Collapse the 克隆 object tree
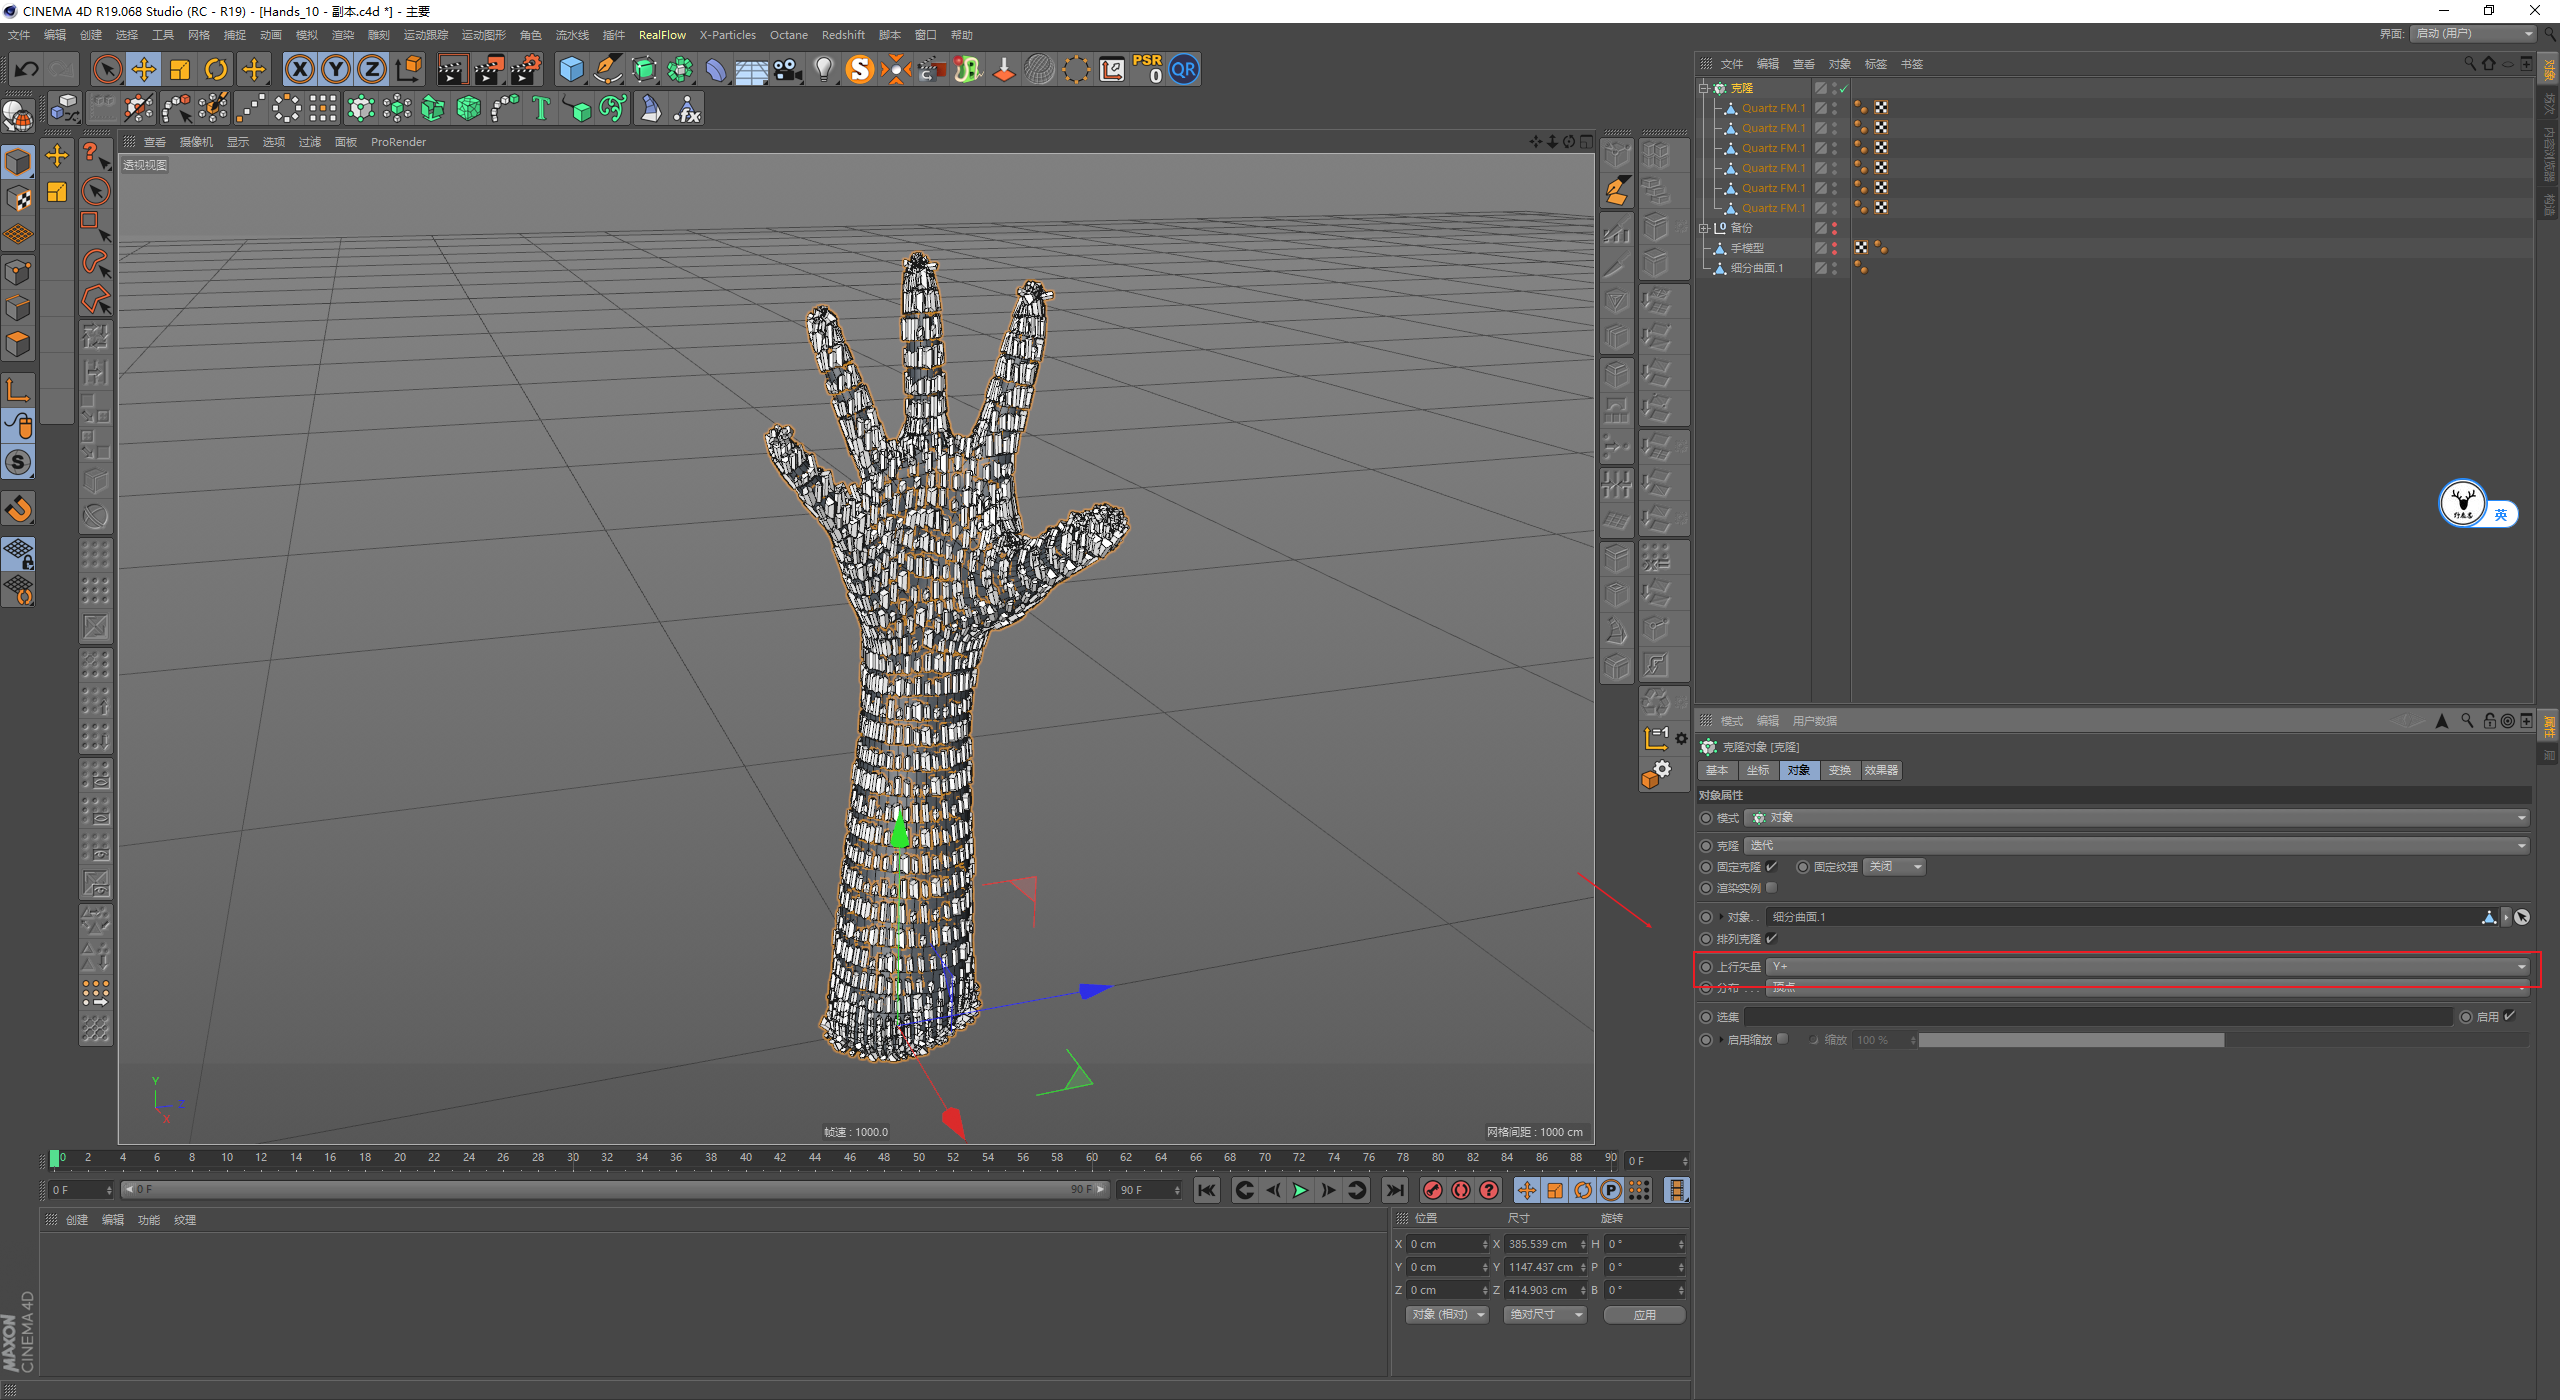Image resolution: width=2560 pixels, height=1400 pixels. tap(1703, 88)
